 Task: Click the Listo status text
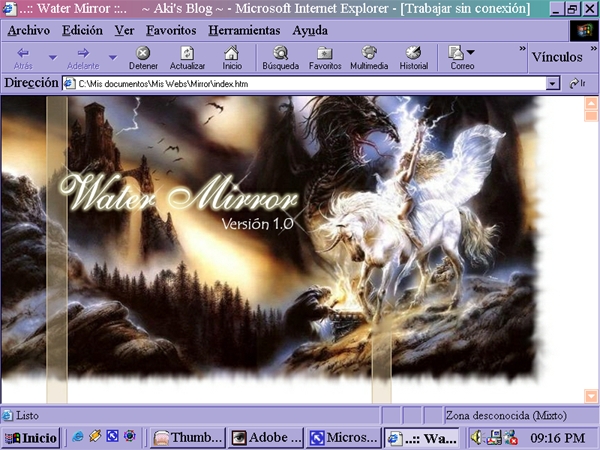27,416
